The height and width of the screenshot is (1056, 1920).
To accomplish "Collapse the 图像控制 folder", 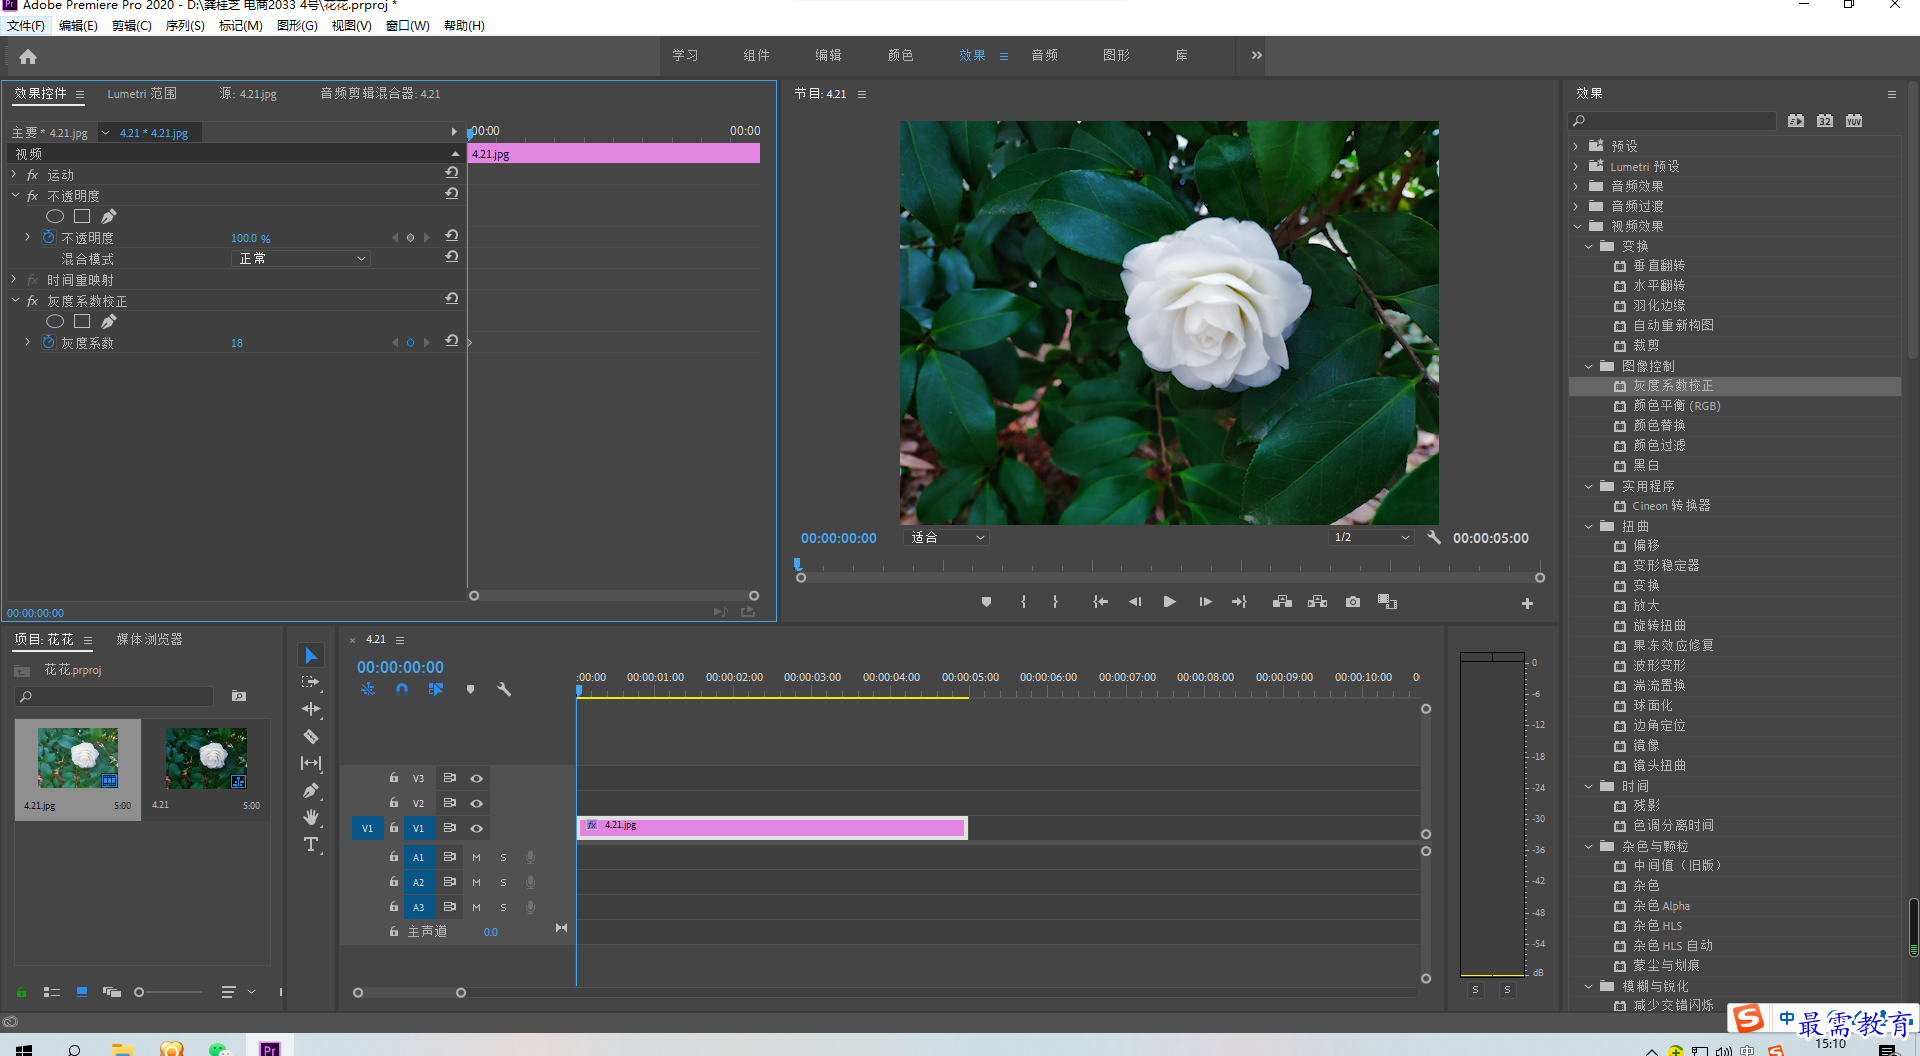I will click(x=1588, y=366).
